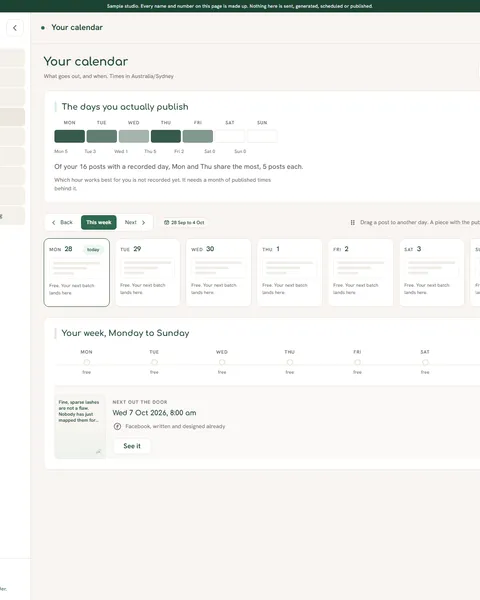This screenshot has height=600, width=480.
Task: Select the WED free slot marker
Action: point(222,362)
